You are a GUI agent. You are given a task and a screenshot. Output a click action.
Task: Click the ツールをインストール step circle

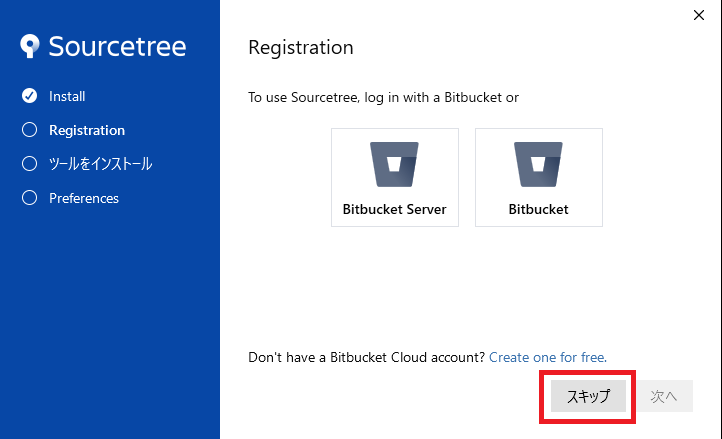(29, 164)
